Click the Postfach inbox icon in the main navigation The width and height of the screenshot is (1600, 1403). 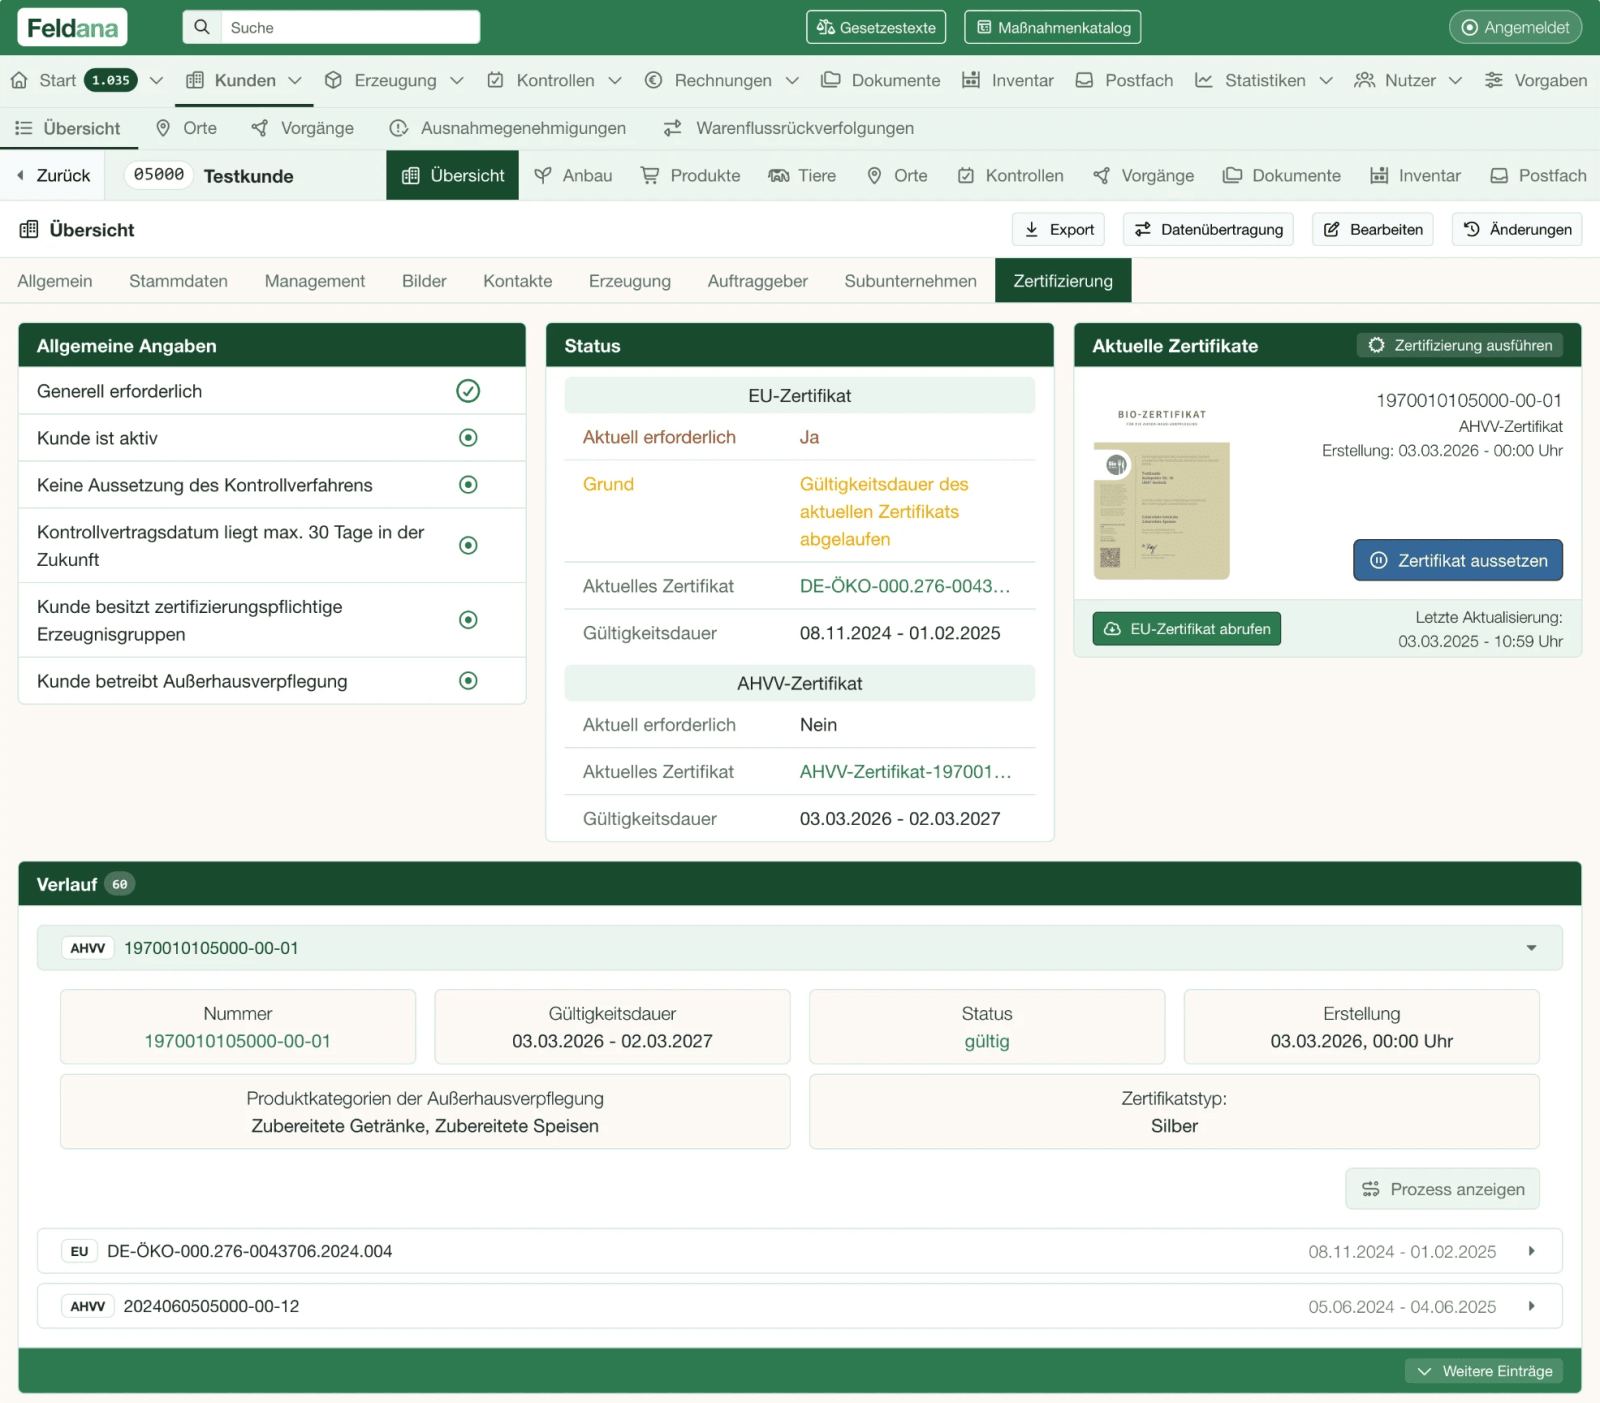(1084, 80)
